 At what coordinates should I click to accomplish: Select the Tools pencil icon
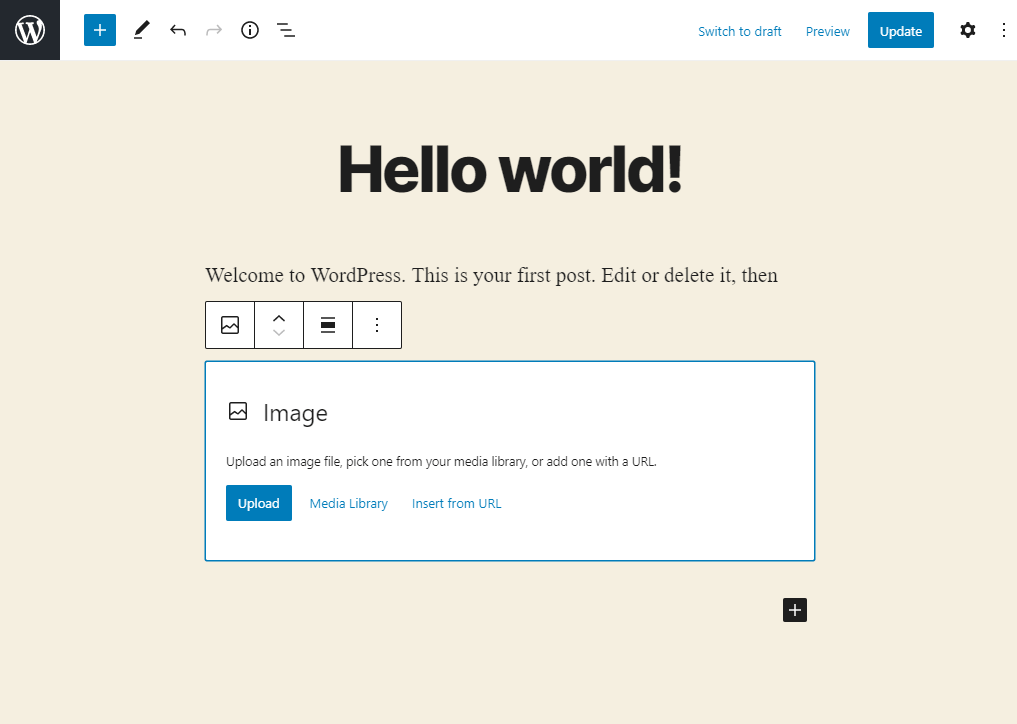(x=141, y=30)
